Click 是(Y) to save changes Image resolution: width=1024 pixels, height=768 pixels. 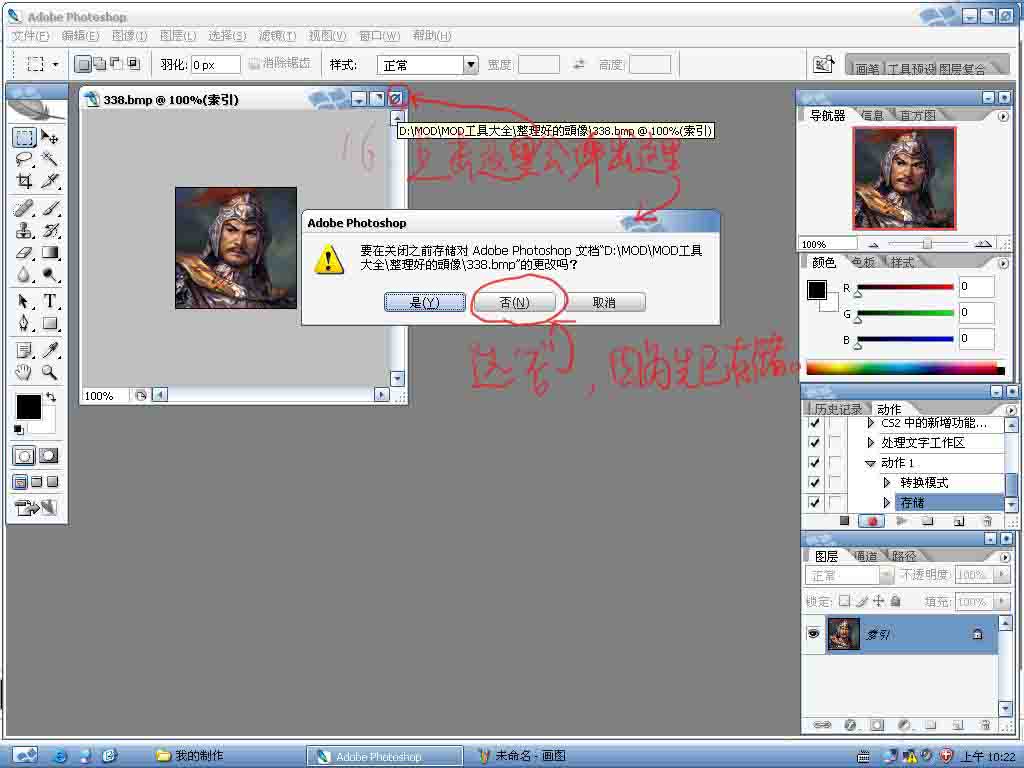(424, 302)
